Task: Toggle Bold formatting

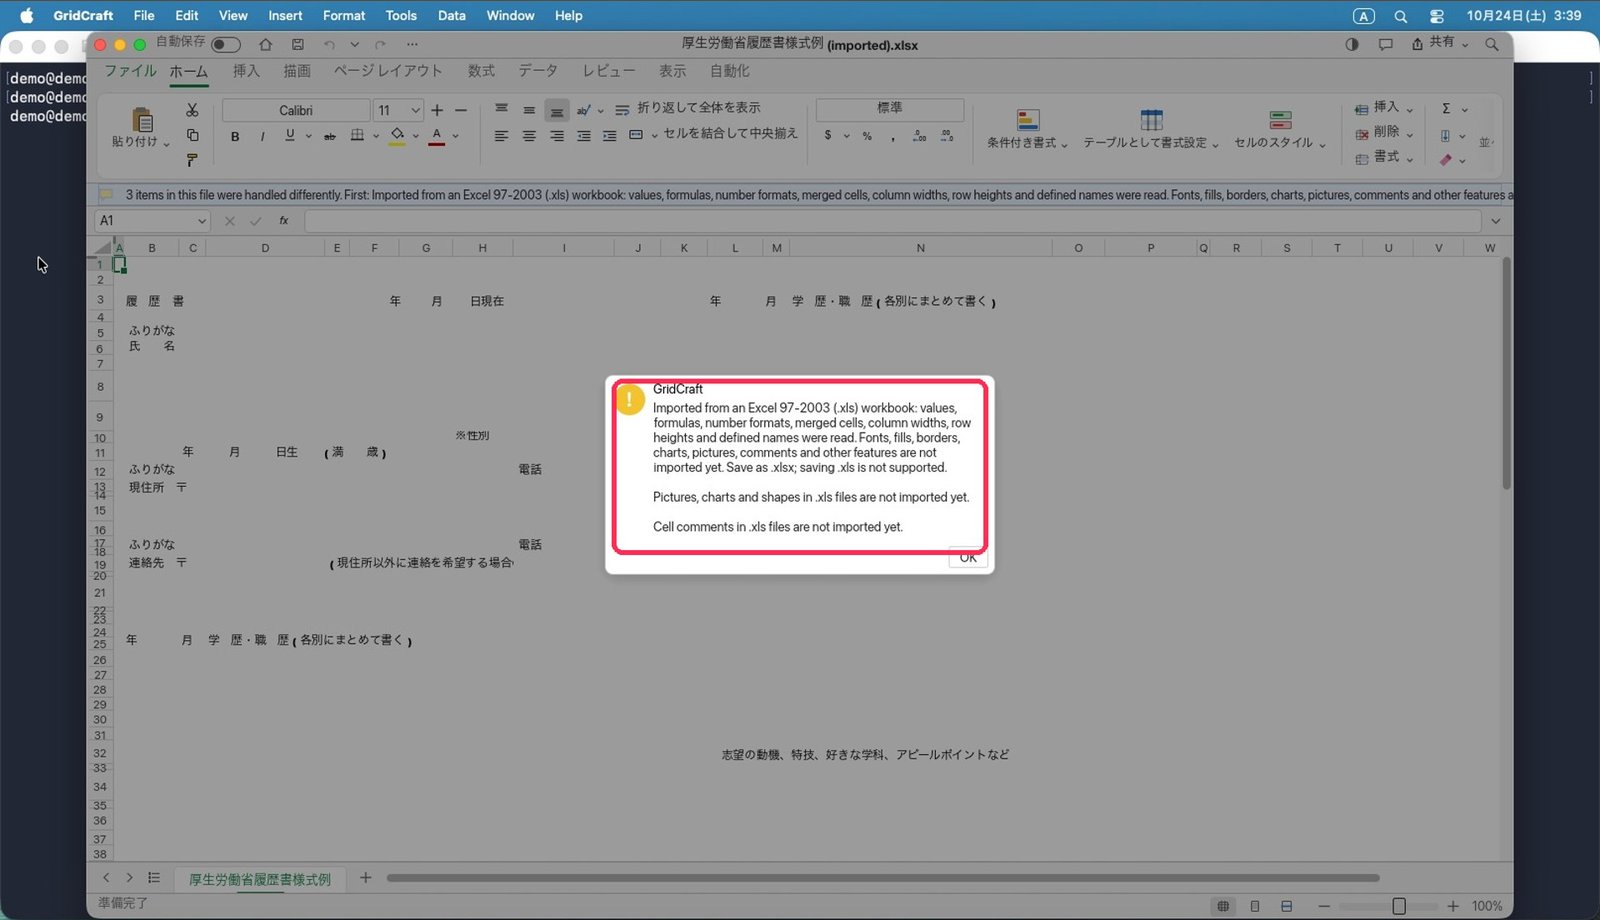Action: point(235,136)
